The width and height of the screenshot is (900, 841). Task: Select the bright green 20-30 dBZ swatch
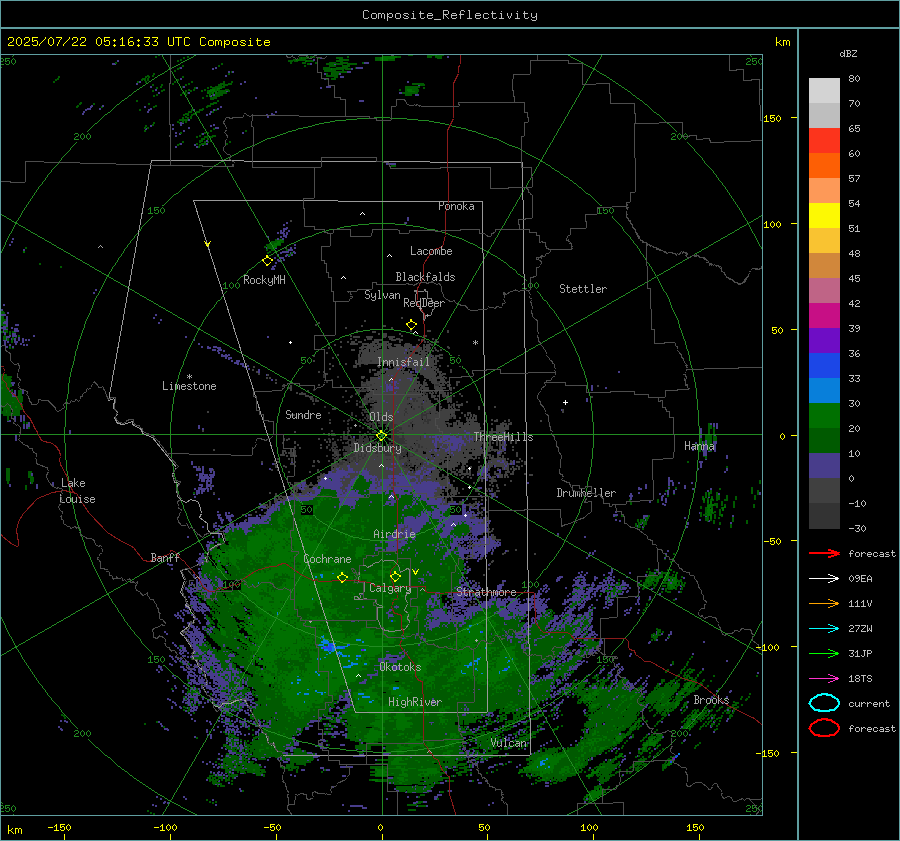pos(824,416)
